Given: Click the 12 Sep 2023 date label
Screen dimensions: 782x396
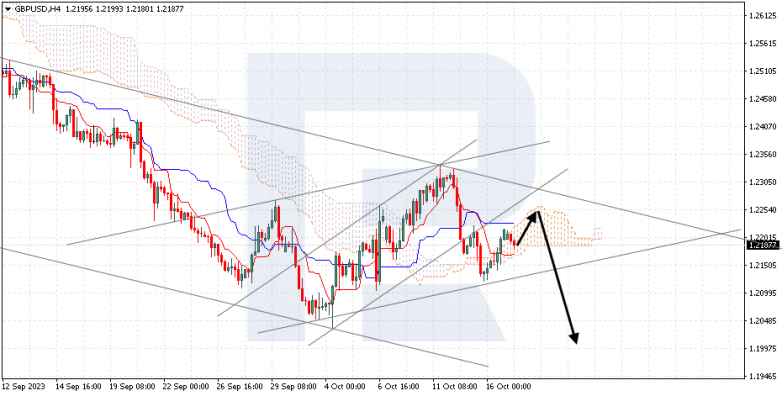Looking at the screenshot, I should (23, 387).
